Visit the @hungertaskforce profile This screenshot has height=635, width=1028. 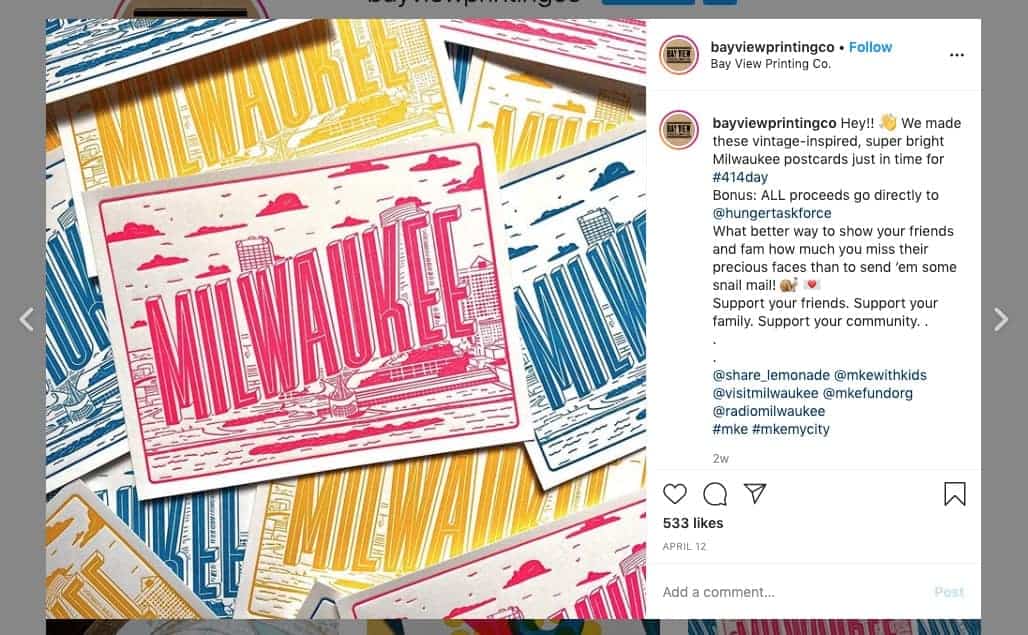[x=772, y=213]
